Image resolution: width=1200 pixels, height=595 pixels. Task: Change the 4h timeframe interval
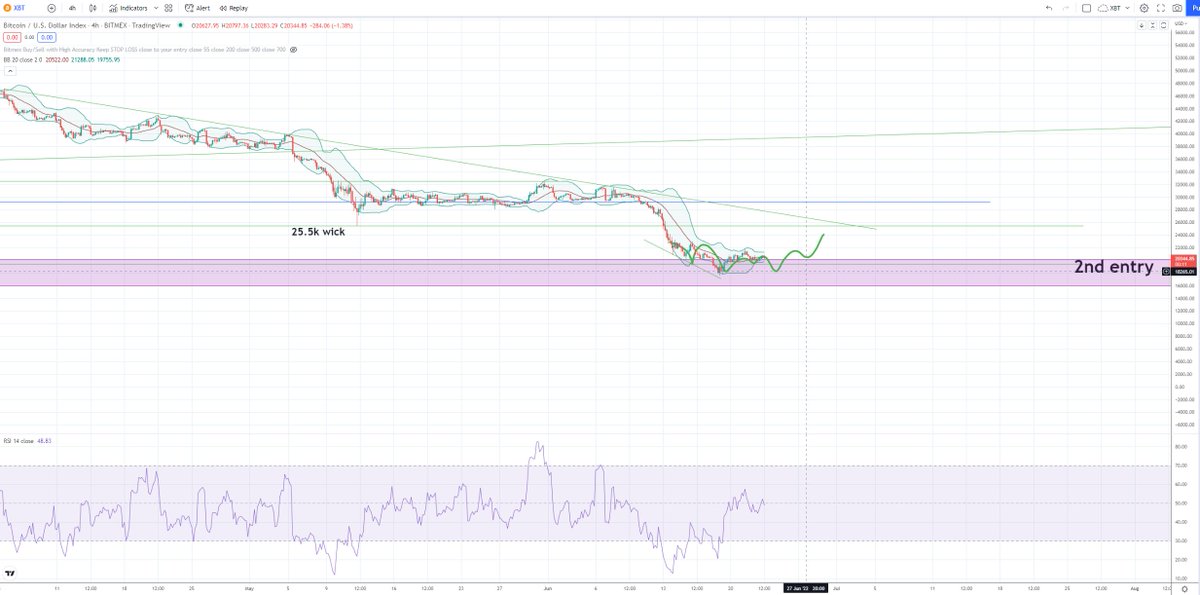coord(72,8)
